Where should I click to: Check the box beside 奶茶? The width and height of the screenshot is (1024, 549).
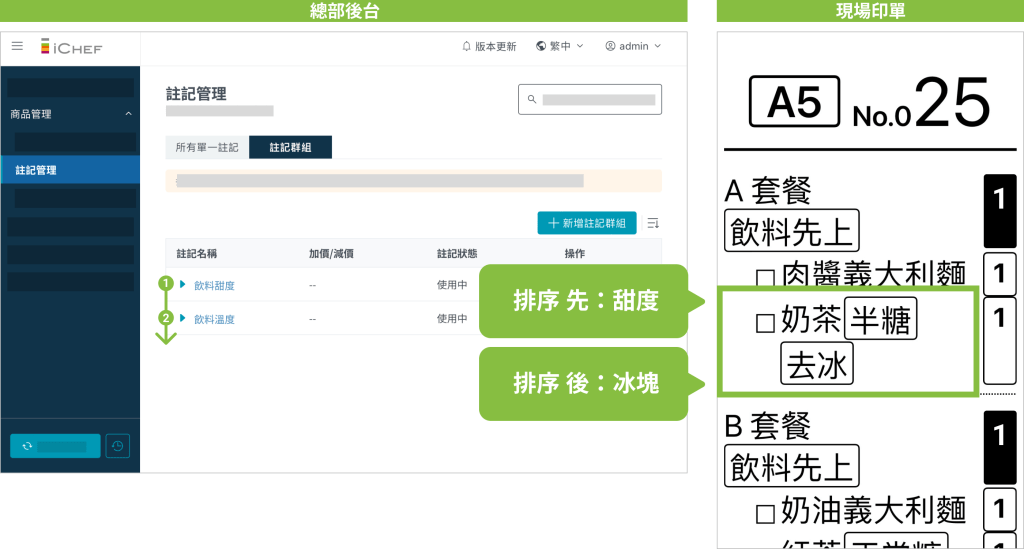[765, 322]
